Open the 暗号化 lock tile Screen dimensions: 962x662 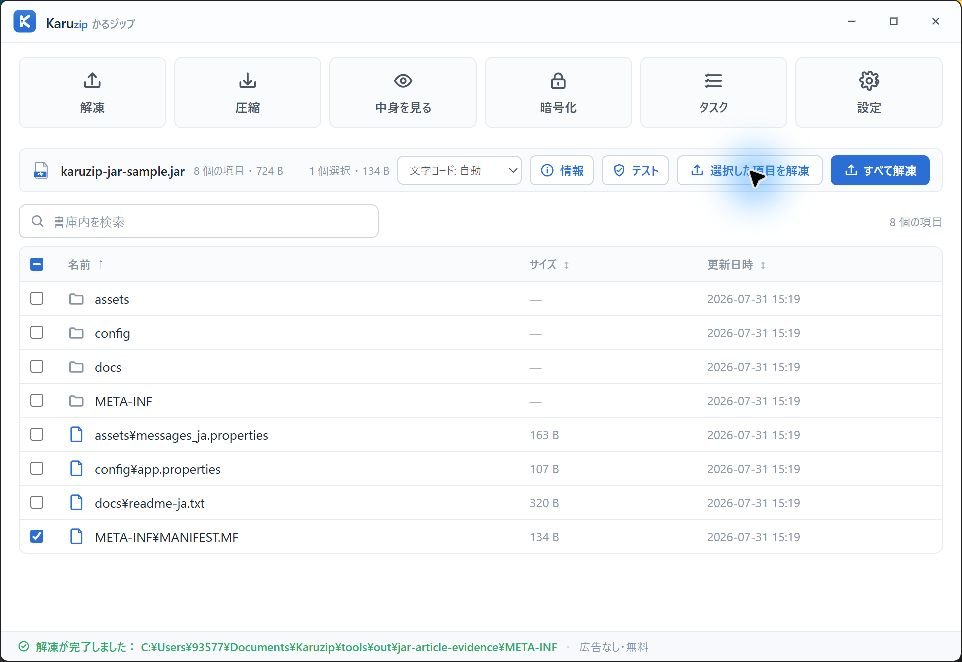pyautogui.click(x=558, y=93)
